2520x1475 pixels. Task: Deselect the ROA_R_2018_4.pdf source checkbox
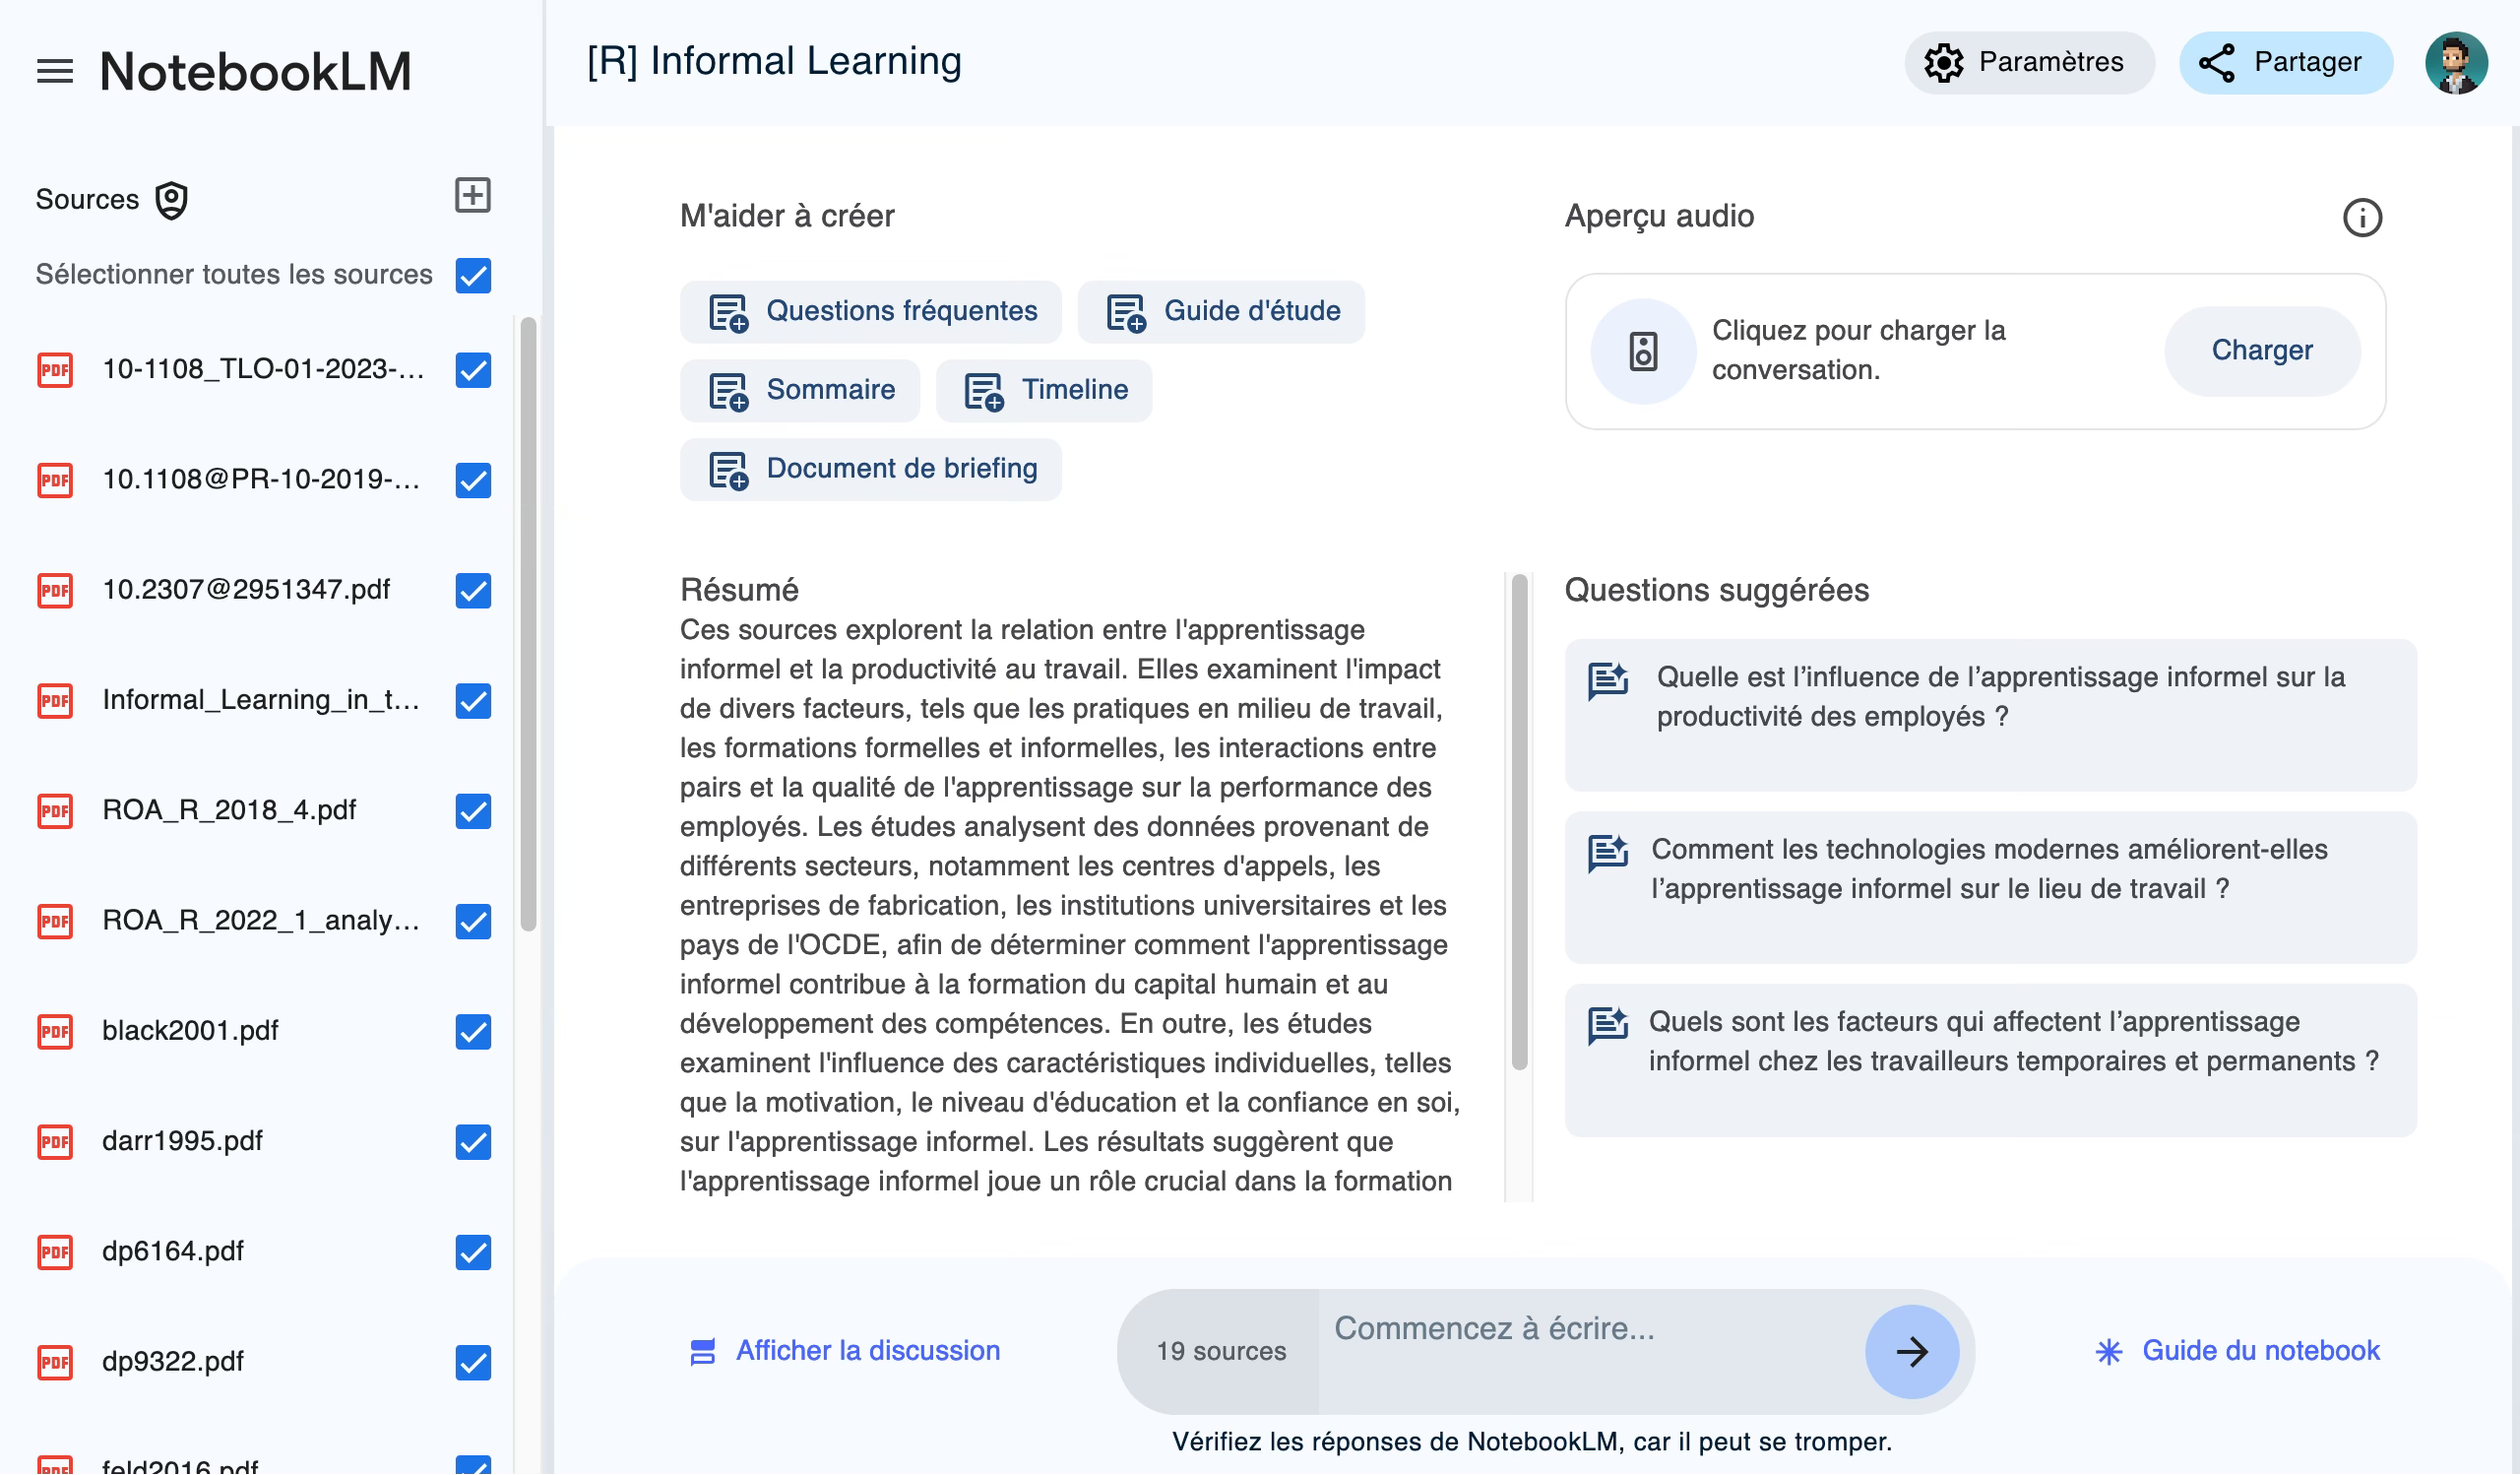(x=473, y=810)
